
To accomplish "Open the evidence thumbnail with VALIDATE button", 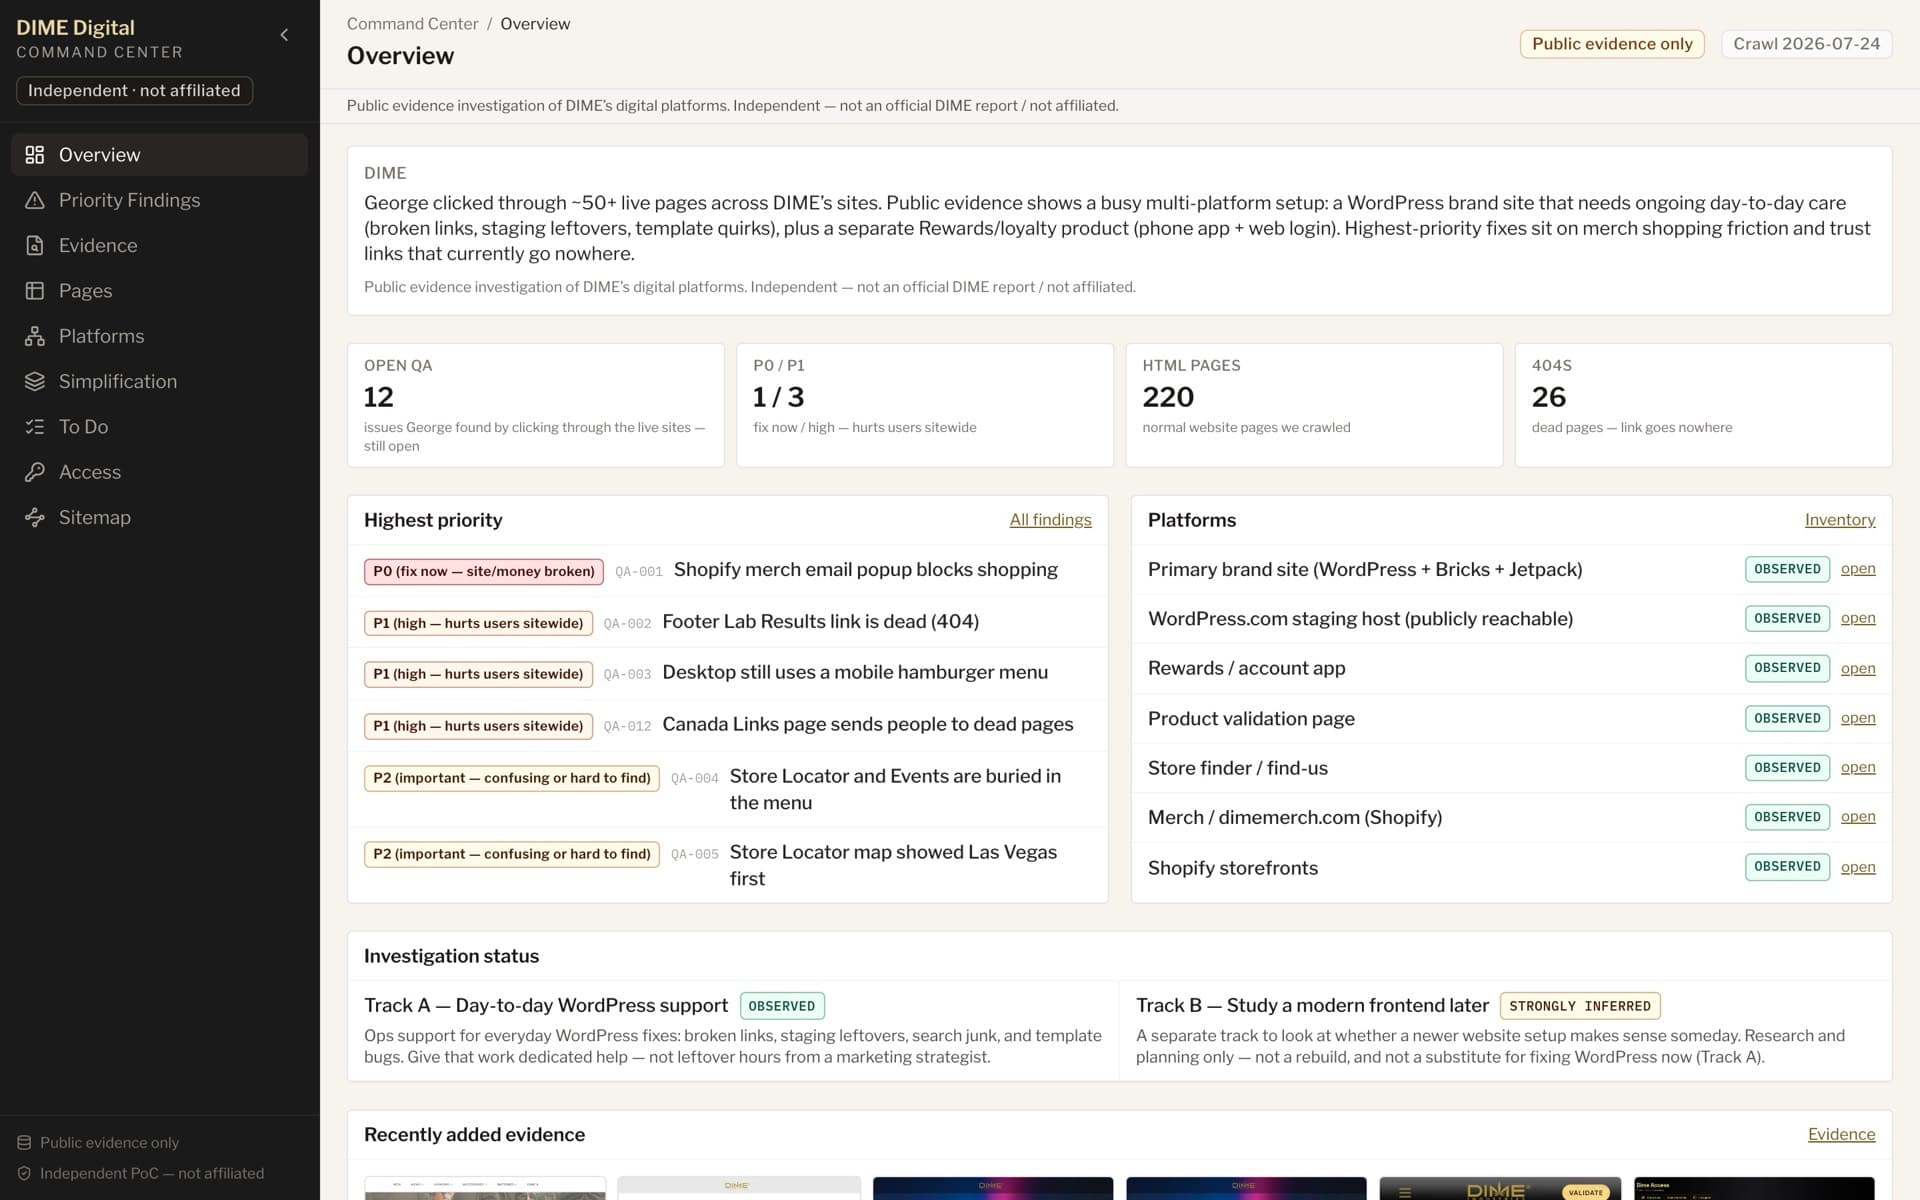I will 1500,1188.
